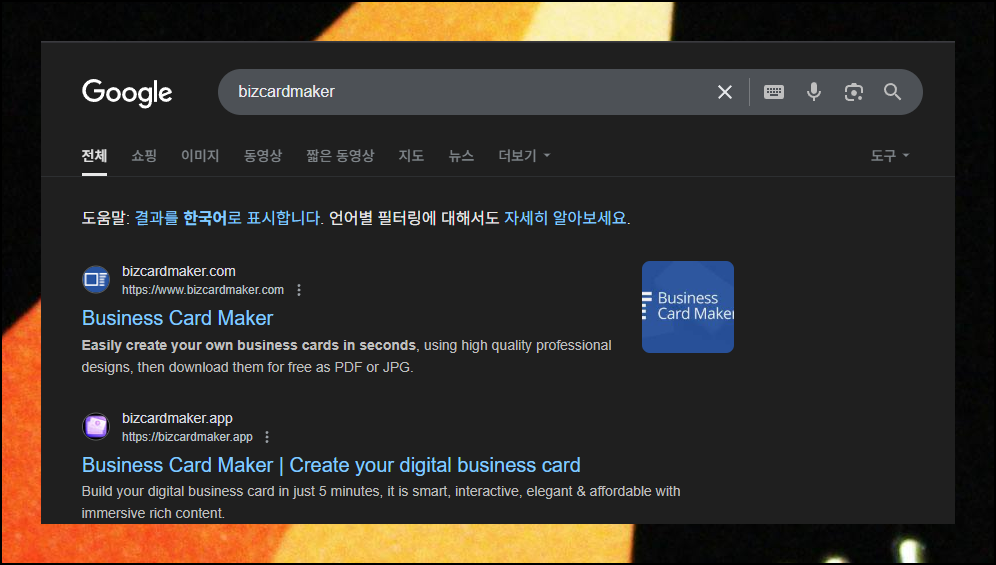Image resolution: width=996 pixels, height=565 pixels.
Task: Clear the search box with the X icon
Action: pos(725,92)
